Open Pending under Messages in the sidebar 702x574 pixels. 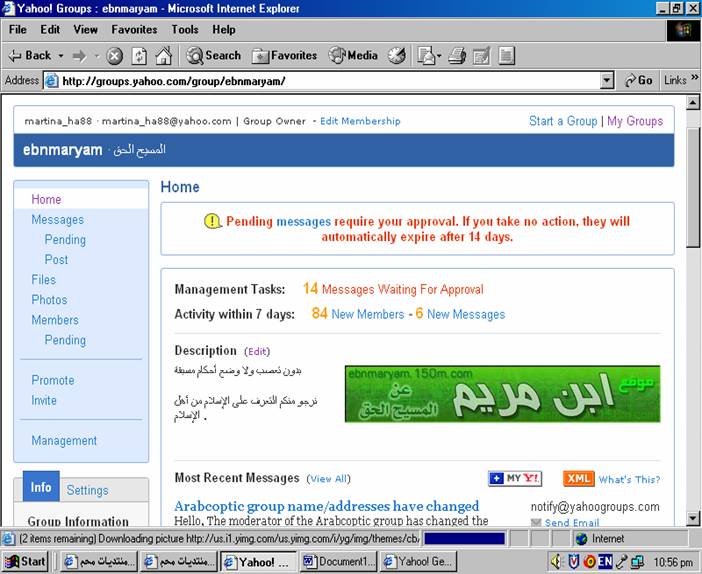65,240
